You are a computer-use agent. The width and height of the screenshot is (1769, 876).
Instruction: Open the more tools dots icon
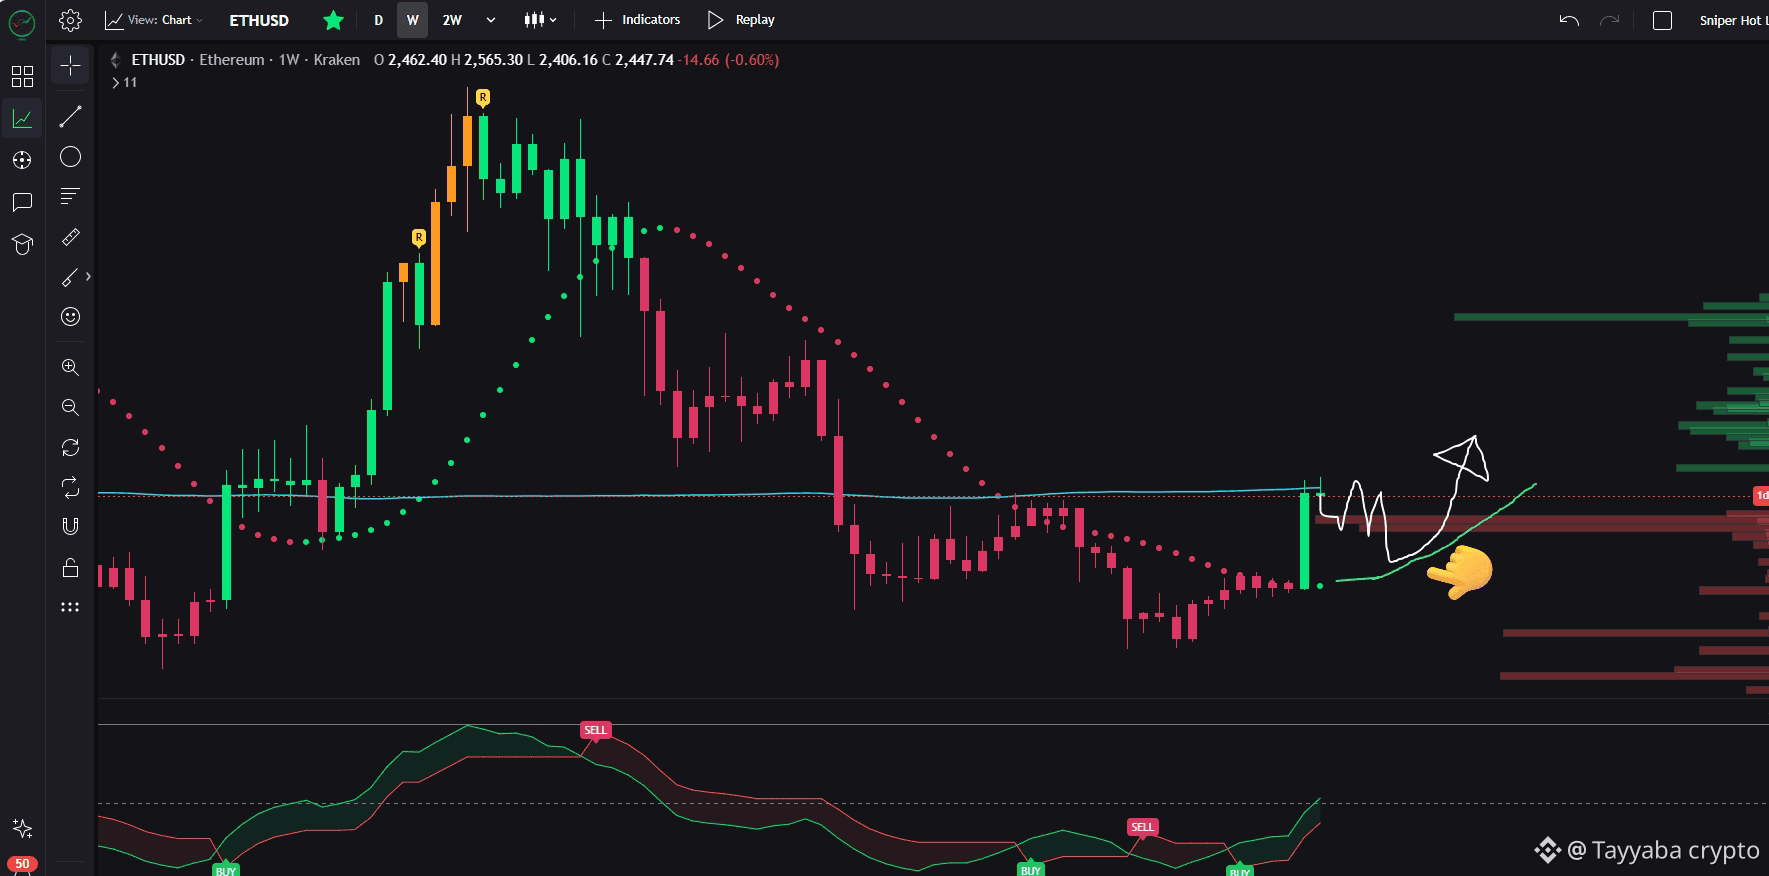tap(70, 607)
